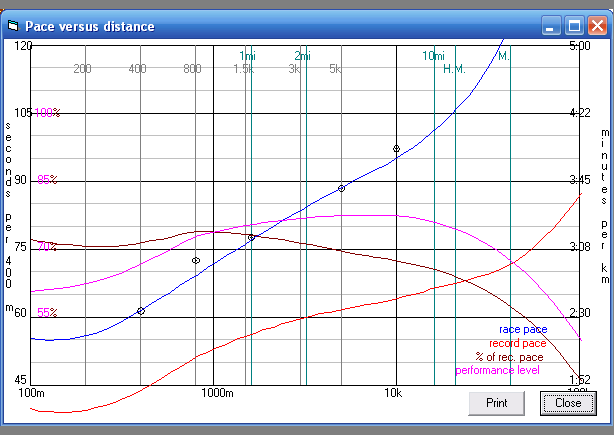The height and width of the screenshot is (435, 614).
Task: Select the 10k race data point marker
Action: (x=397, y=149)
